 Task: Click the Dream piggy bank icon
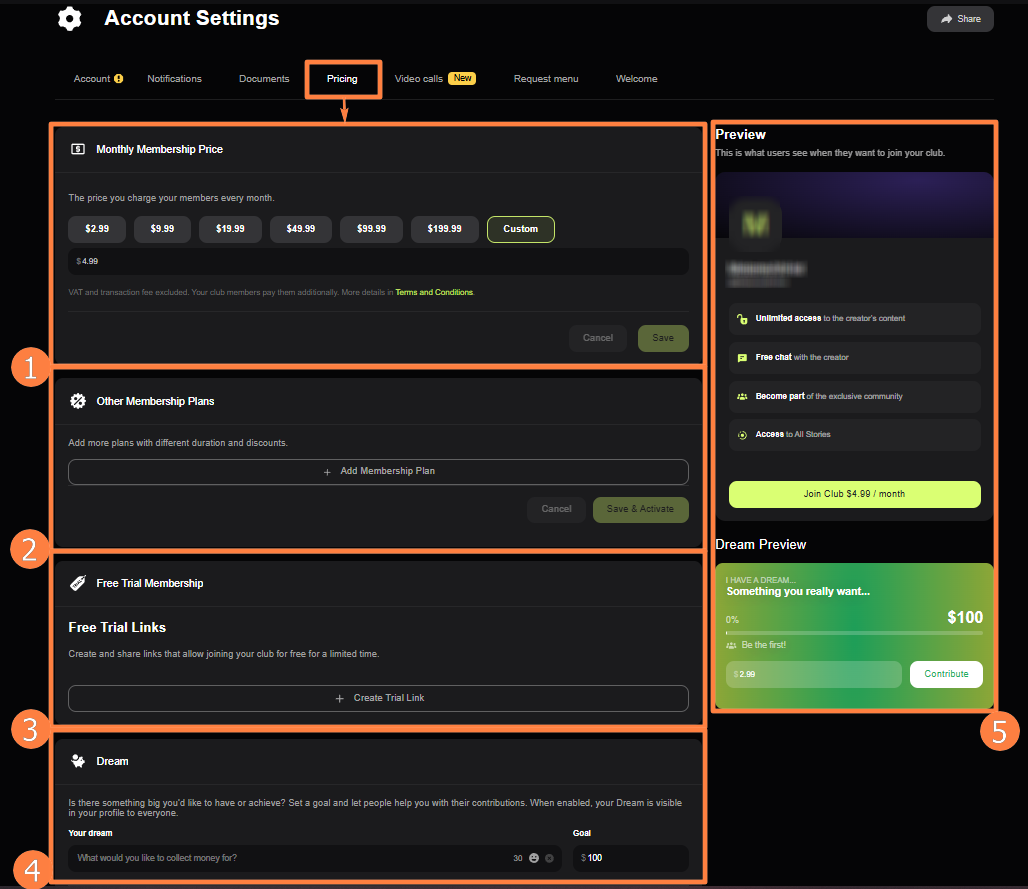(78, 761)
